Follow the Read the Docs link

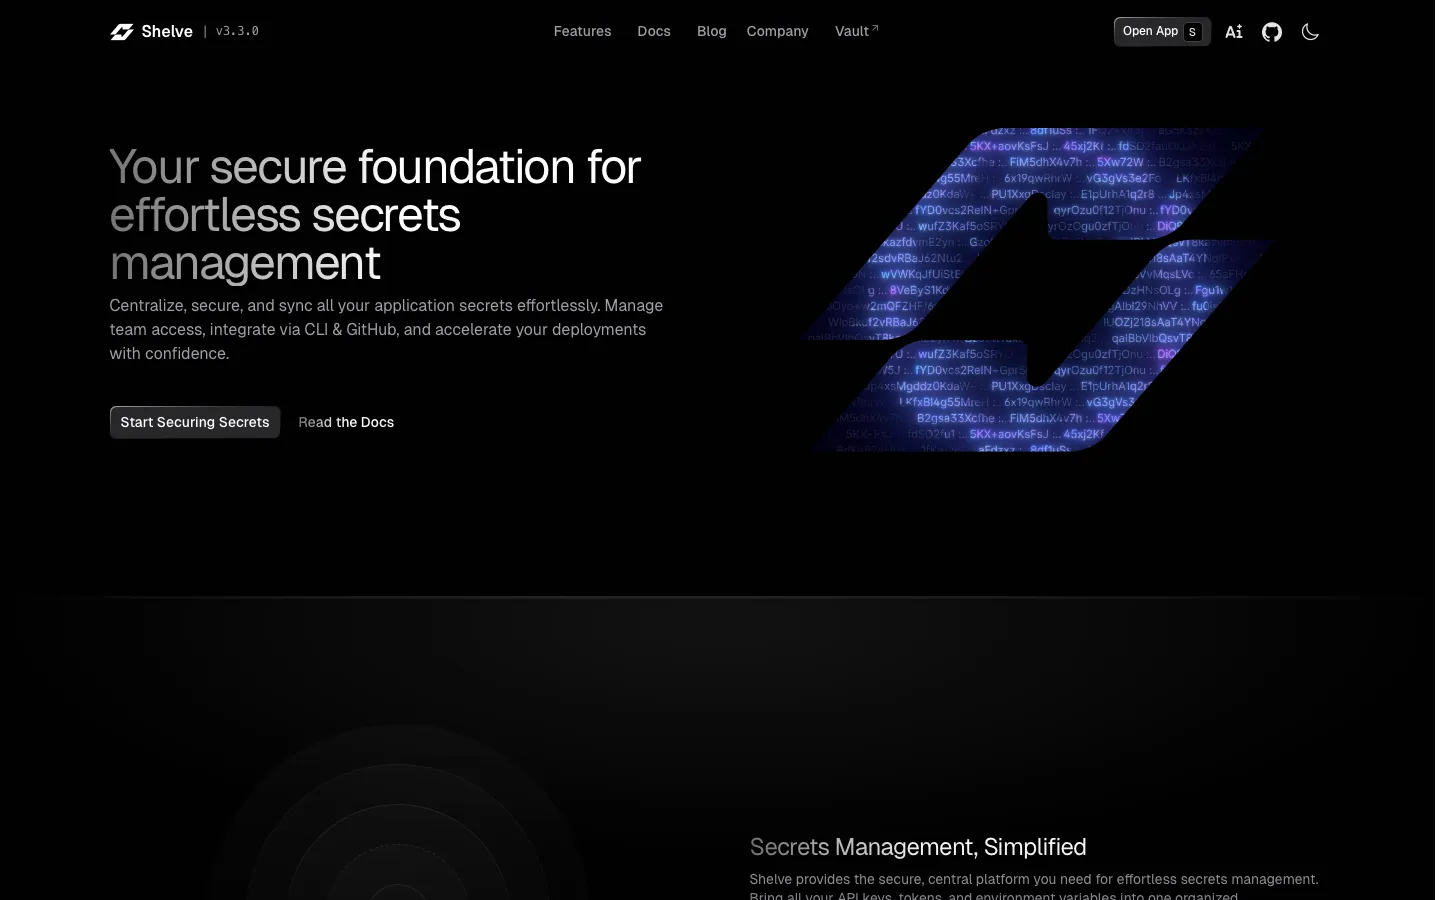(346, 422)
